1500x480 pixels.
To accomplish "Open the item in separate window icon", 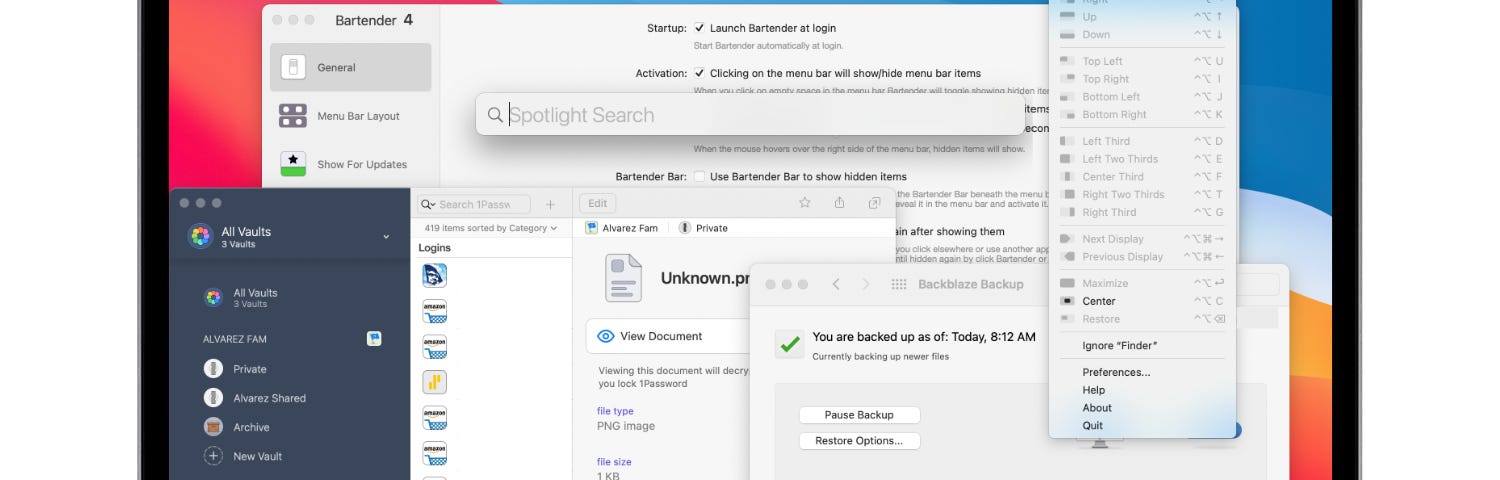I will 874,203.
